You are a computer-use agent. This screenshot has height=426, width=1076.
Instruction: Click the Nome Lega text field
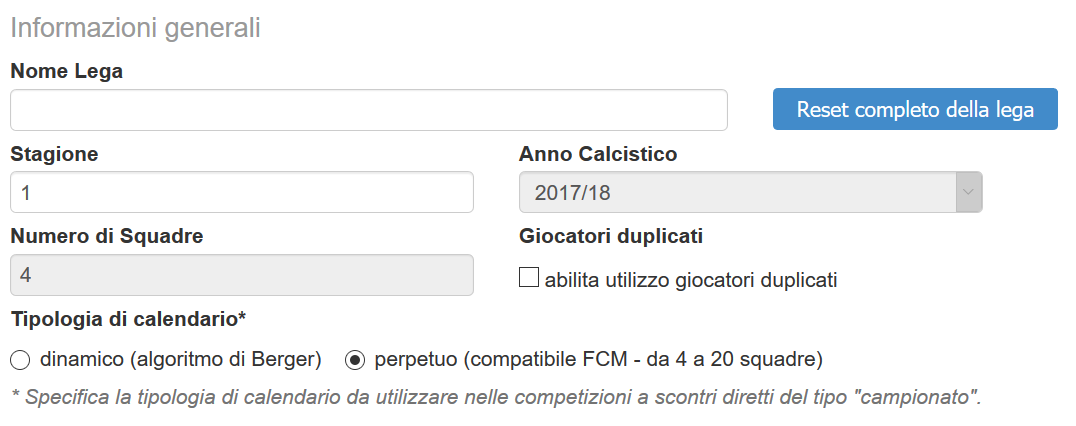pyautogui.click(x=368, y=110)
